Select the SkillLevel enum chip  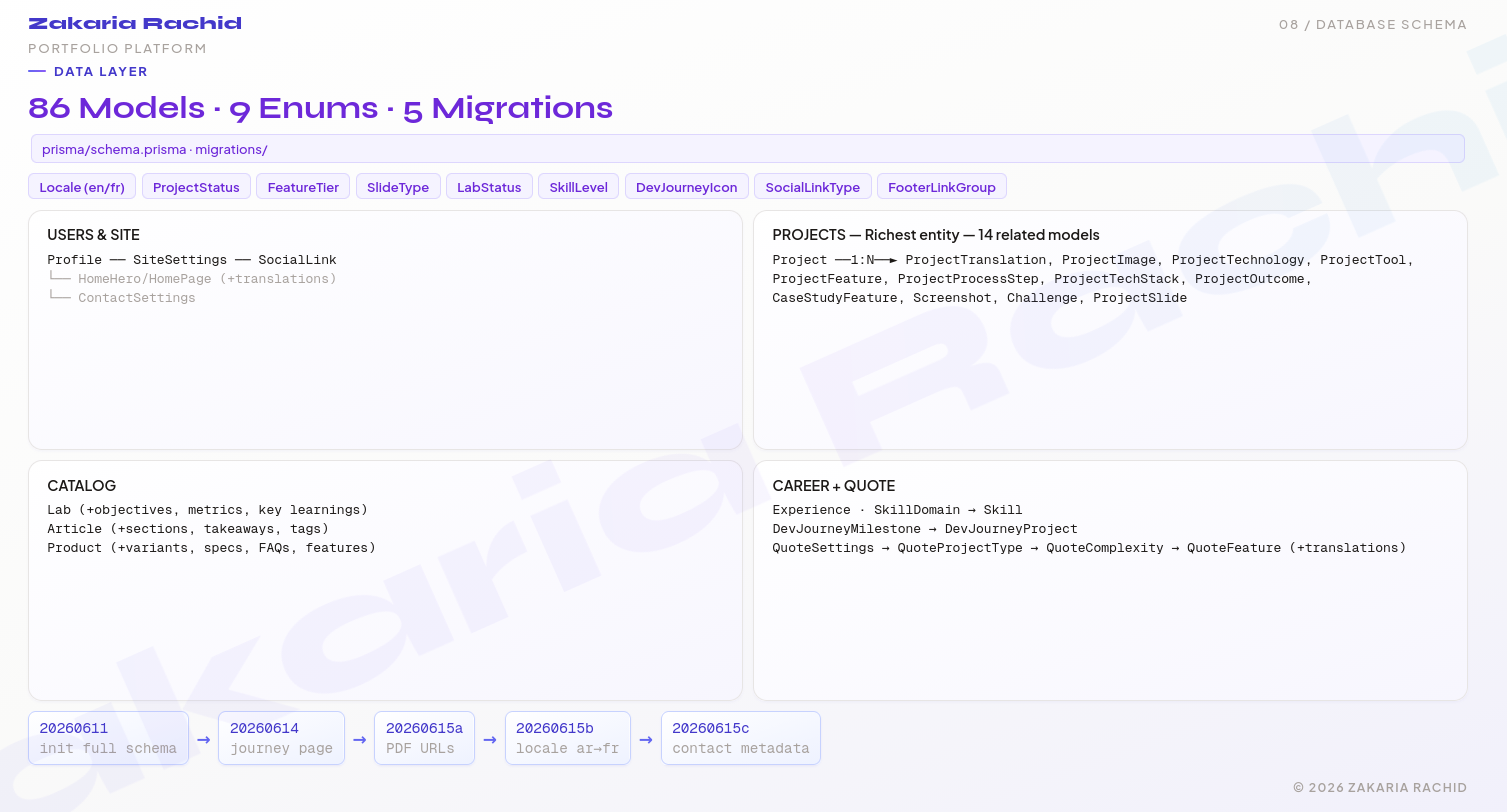(578, 187)
